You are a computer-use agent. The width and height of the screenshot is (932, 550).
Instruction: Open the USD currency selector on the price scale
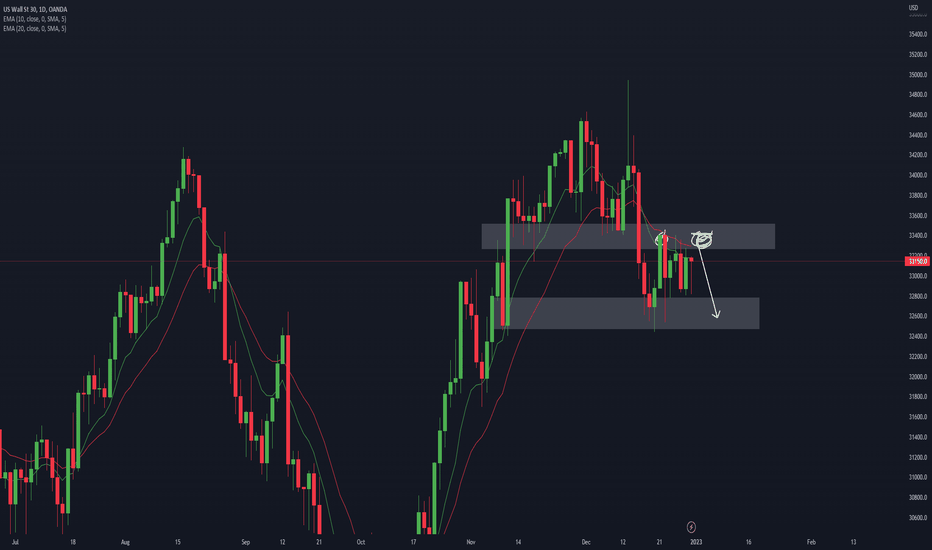(913, 8)
